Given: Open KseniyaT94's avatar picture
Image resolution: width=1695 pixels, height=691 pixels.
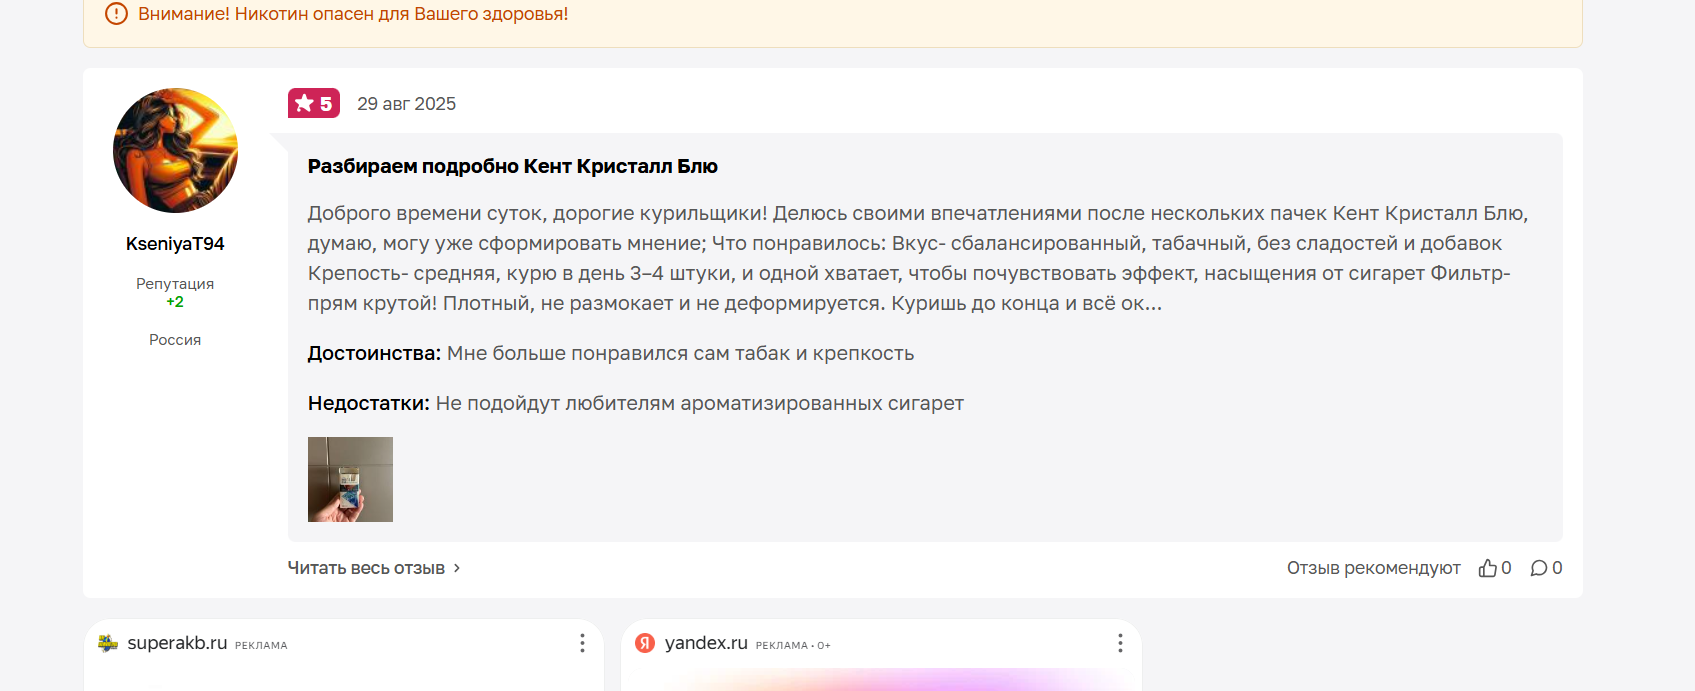Looking at the screenshot, I should pyautogui.click(x=175, y=150).
